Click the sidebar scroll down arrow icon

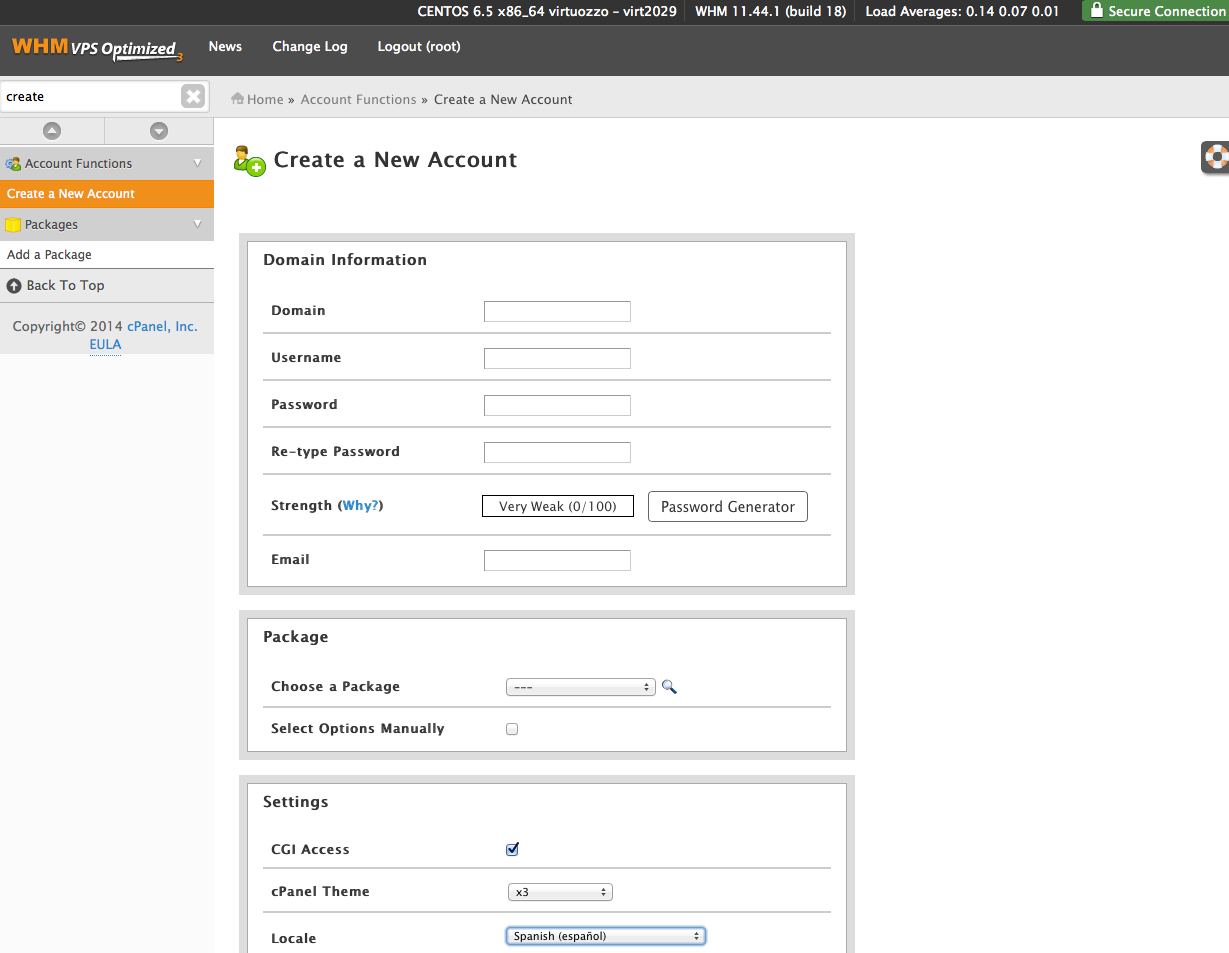pyautogui.click(x=159, y=131)
